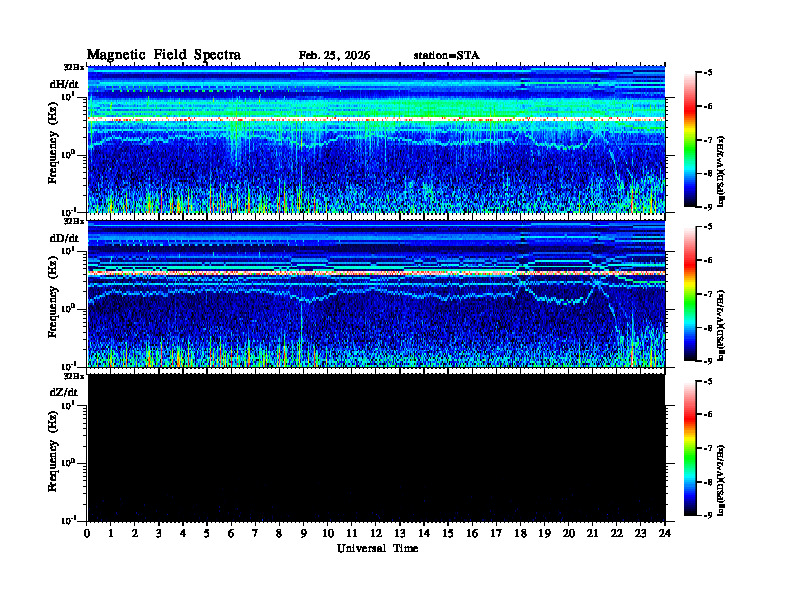Click the "-8" value on the dZ/dt color bar

708,482
